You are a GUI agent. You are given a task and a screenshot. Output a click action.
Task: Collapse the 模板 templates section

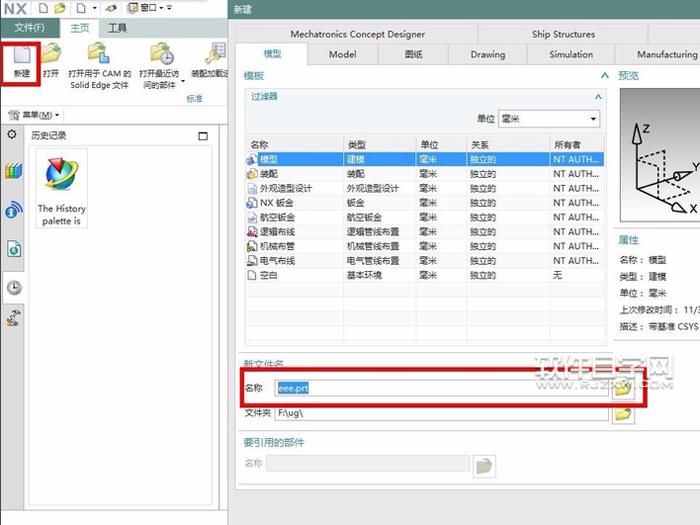click(604, 76)
